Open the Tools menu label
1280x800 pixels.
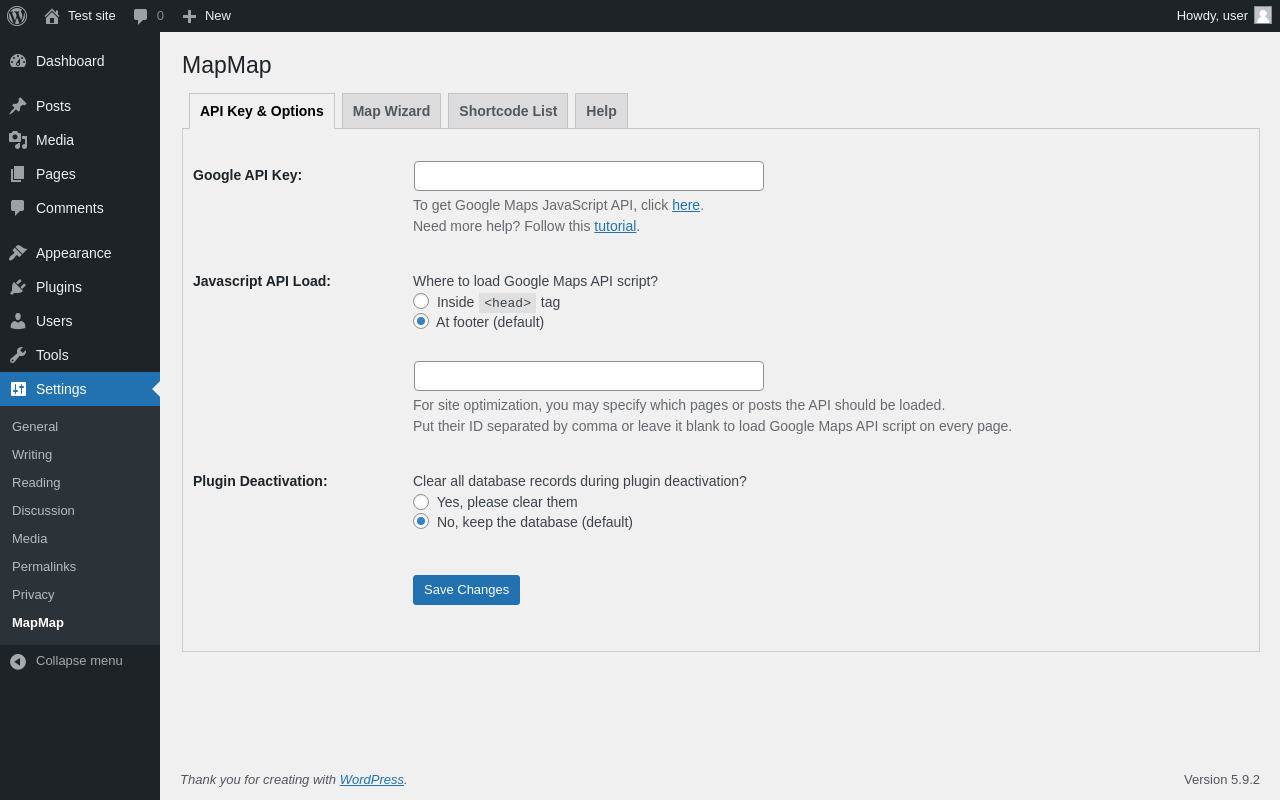(x=52, y=355)
